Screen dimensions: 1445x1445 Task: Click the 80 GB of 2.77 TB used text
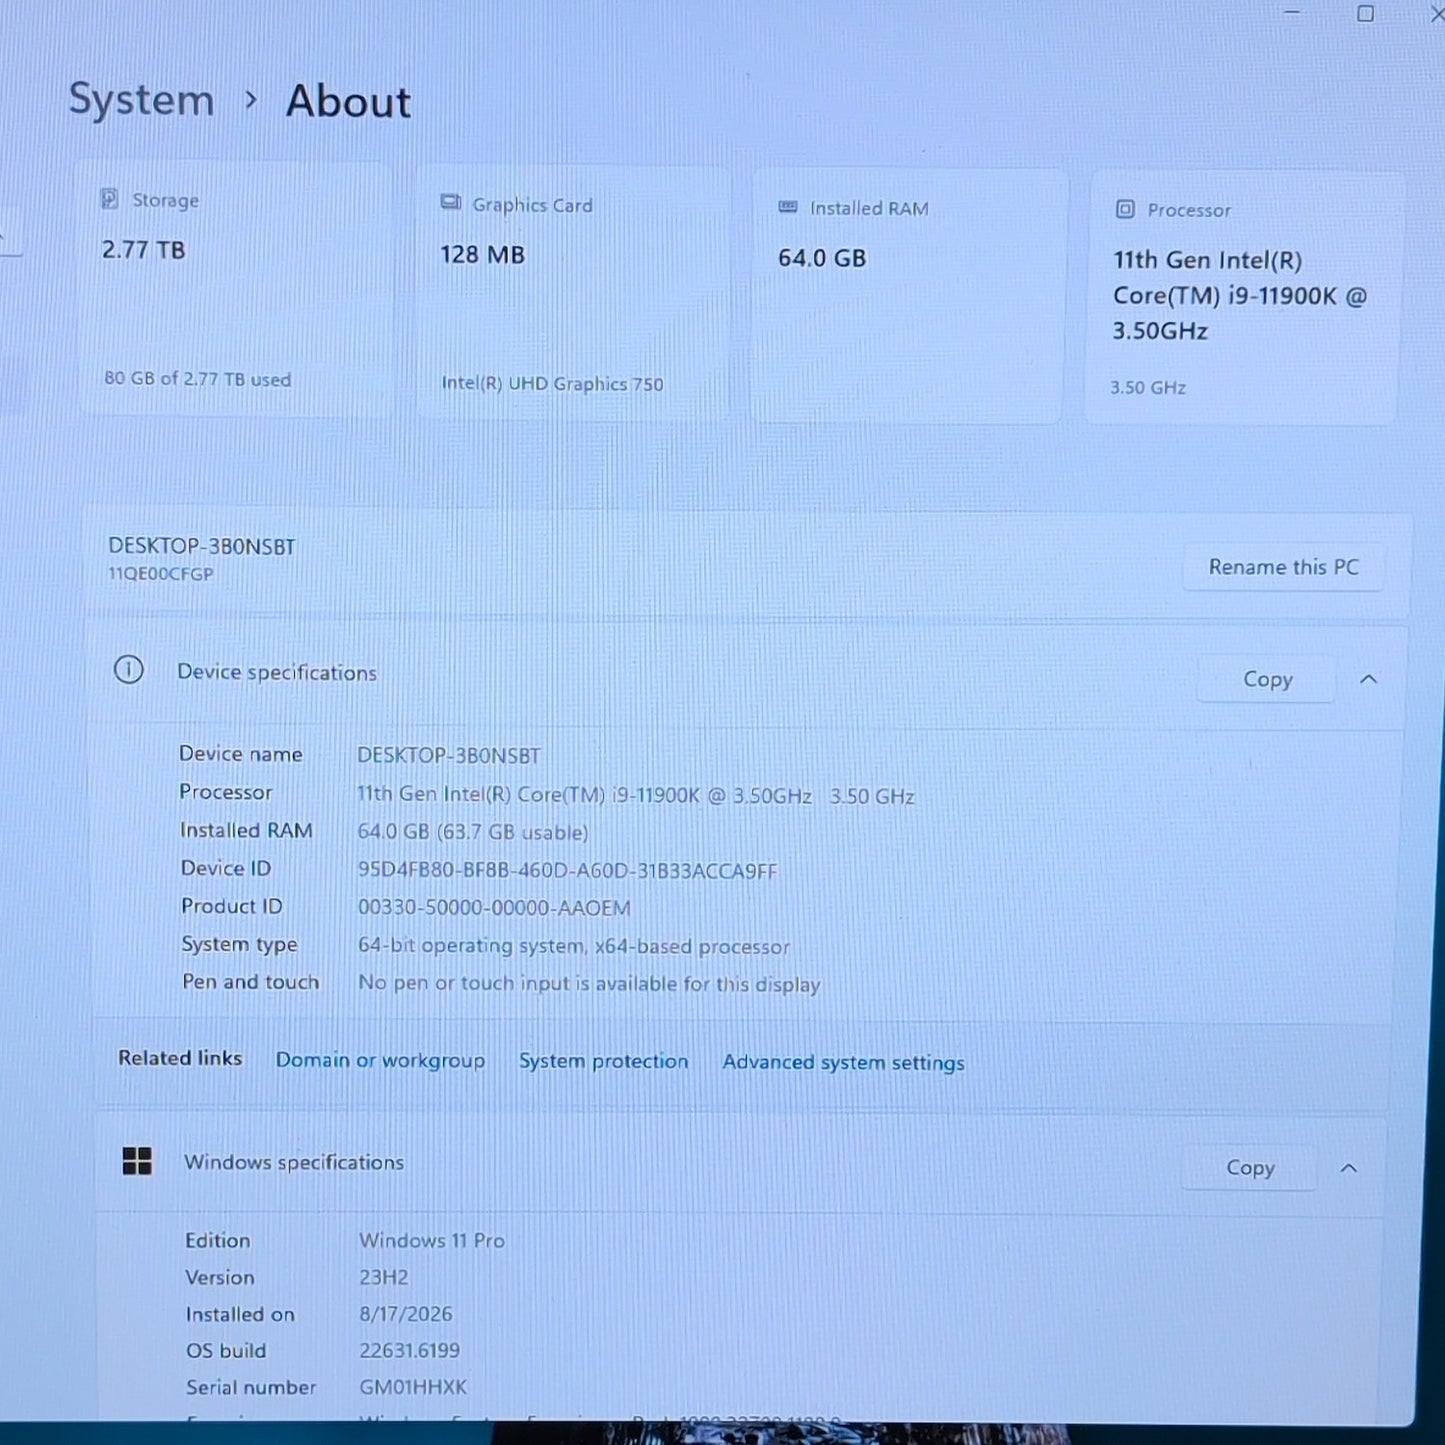tap(198, 379)
